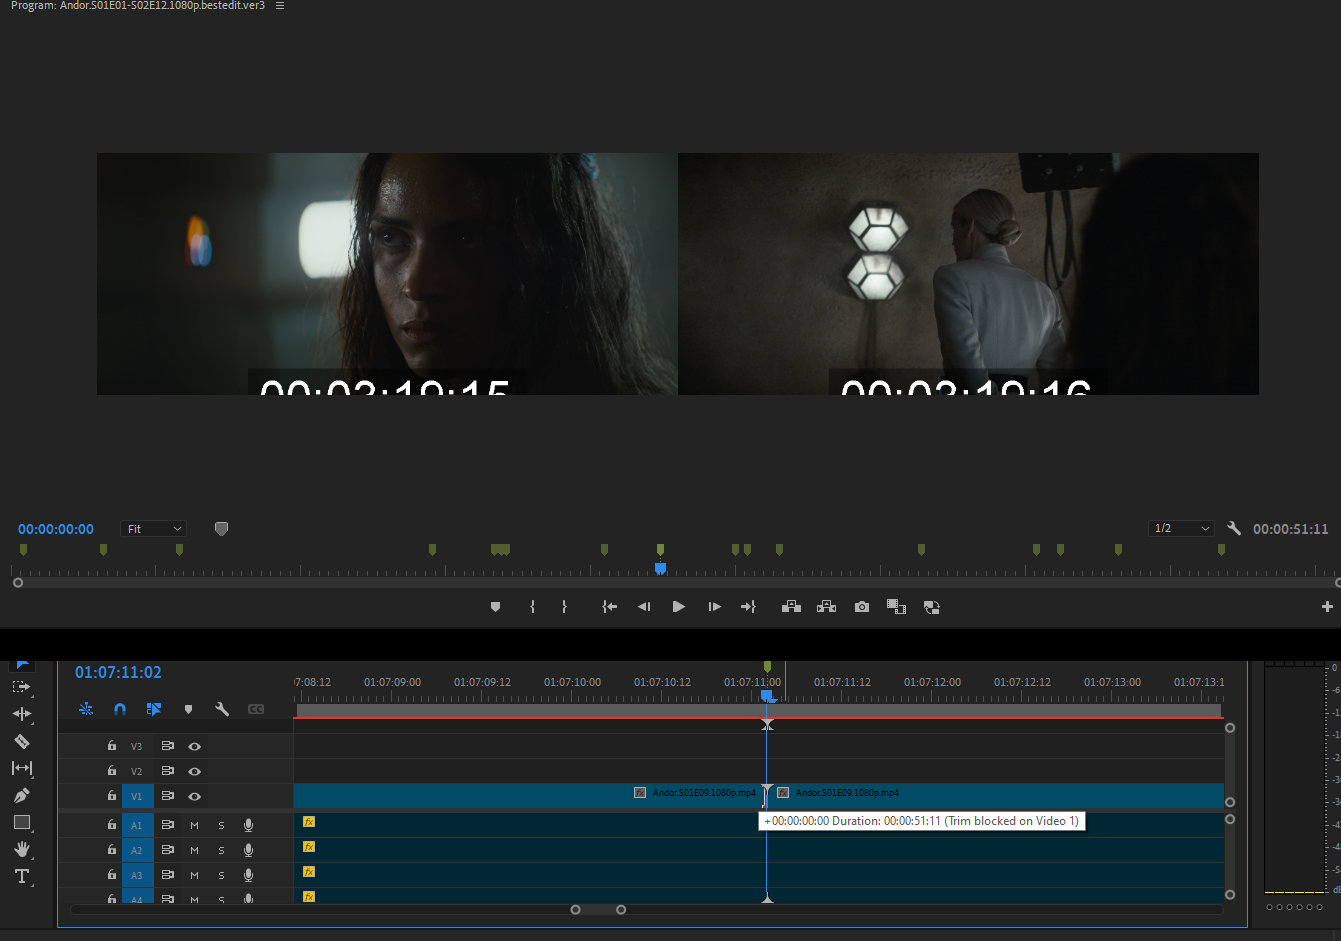Click timeline timecode 01:07:11:02
The height and width of the screenshot is (941, 1341).
click(x=118, y=672)
